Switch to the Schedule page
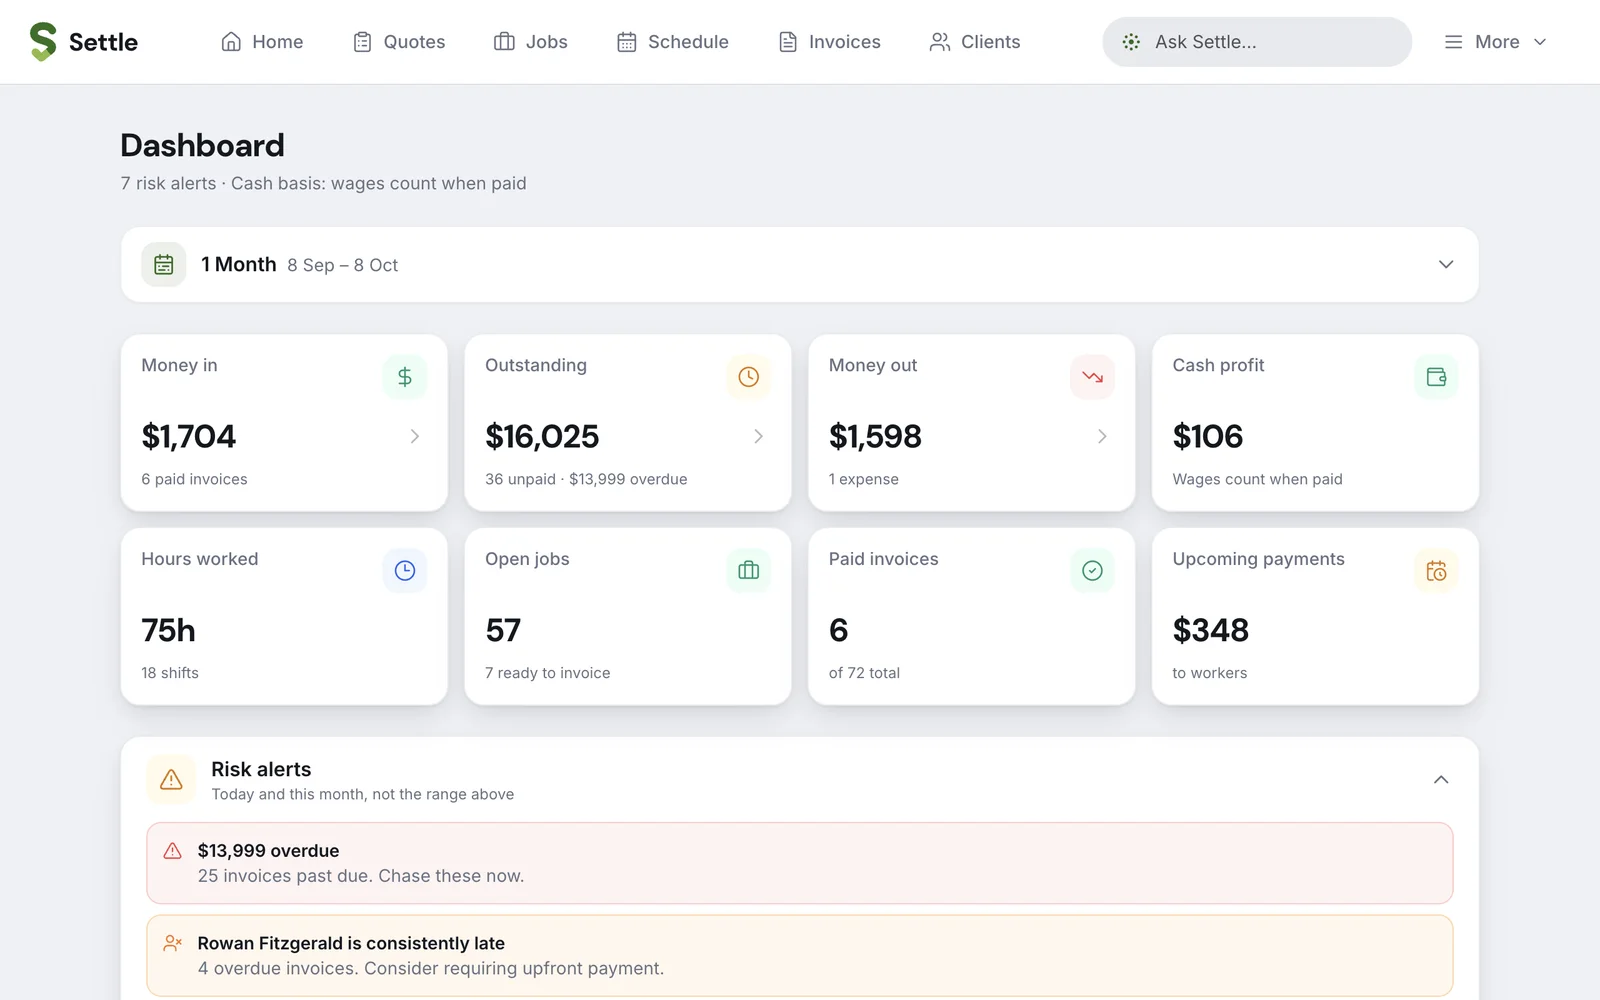This screenshot has height=1000, width=1600. [673, 42]
